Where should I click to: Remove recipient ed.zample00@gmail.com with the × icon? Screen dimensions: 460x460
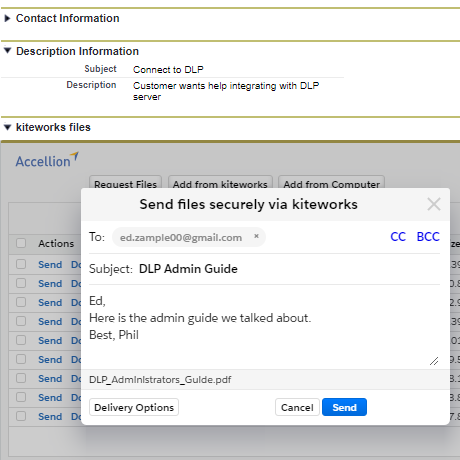point(256,236)
